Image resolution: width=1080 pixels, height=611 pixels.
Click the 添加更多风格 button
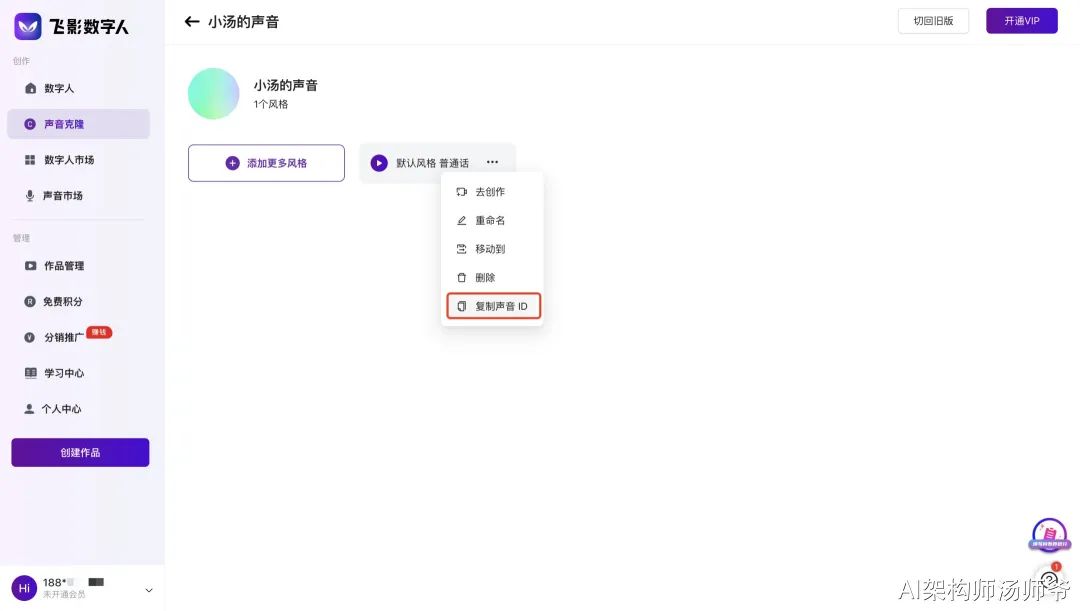(266, 163)
